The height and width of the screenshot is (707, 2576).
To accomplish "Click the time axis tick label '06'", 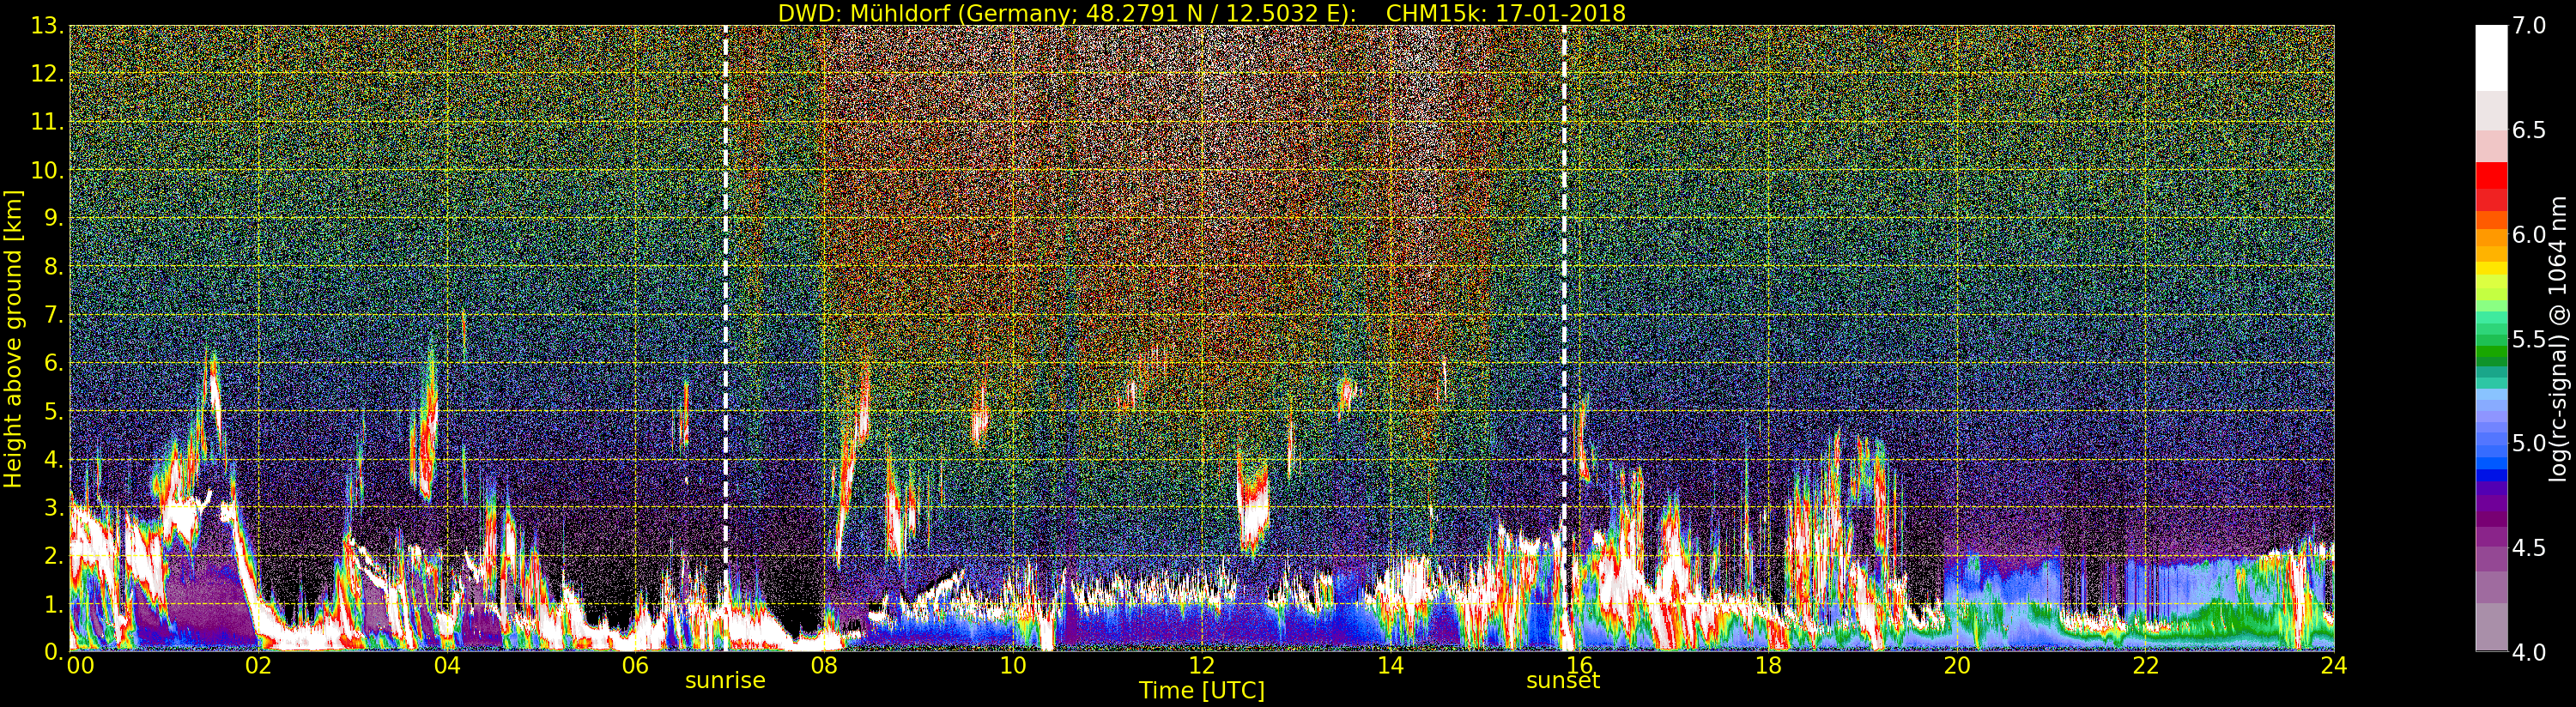I will pos(636,665).
